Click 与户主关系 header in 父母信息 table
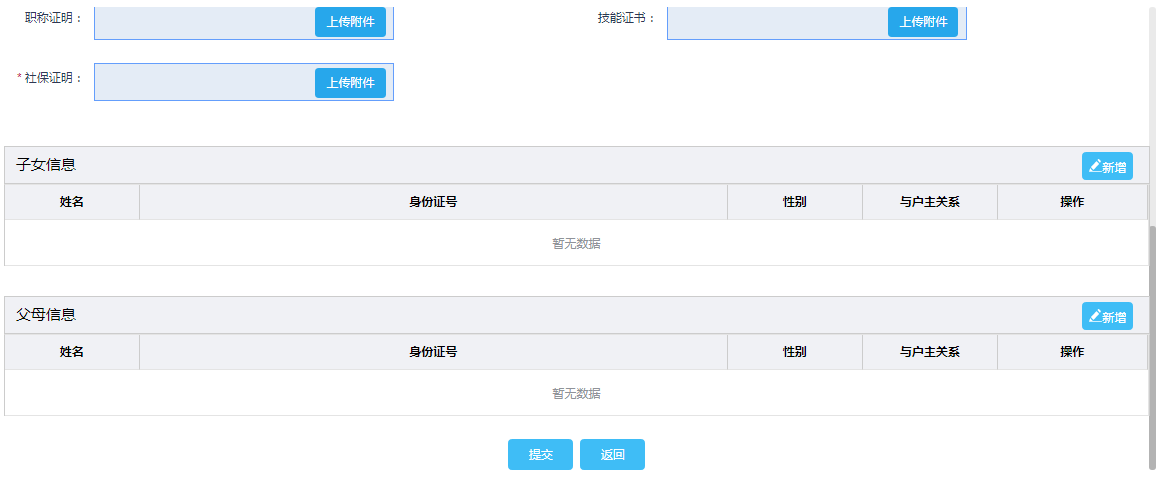Screen dimensions: 1164x482 929,352
